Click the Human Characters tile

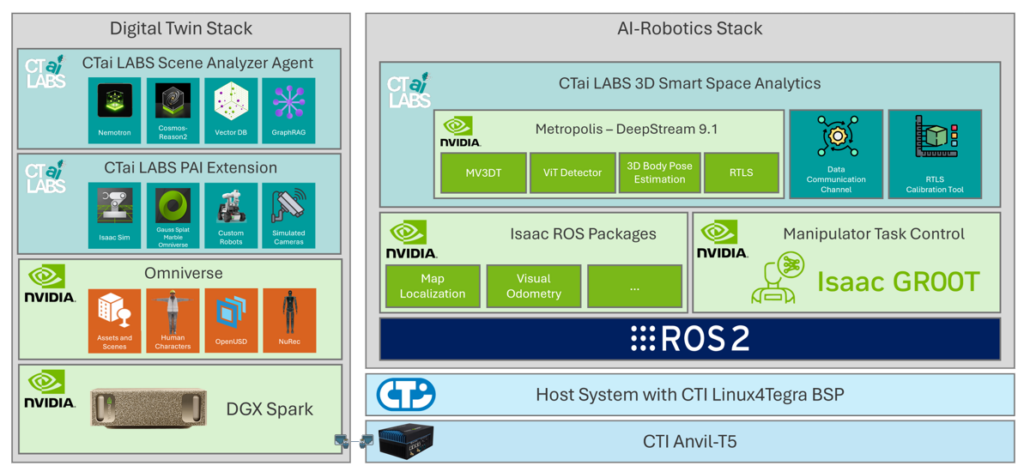click(x=172, y=321)
